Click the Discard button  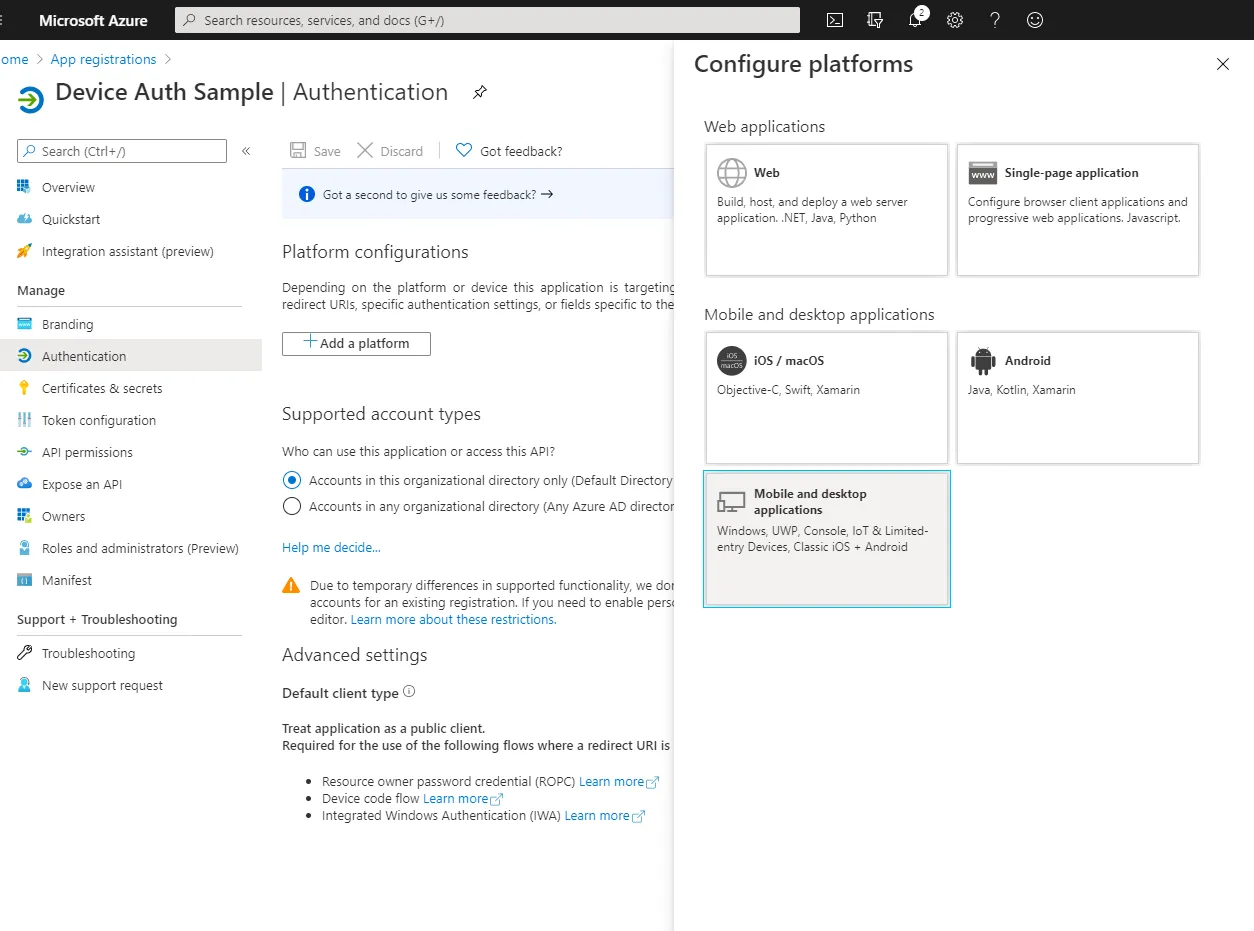click(x=390, y=151)
